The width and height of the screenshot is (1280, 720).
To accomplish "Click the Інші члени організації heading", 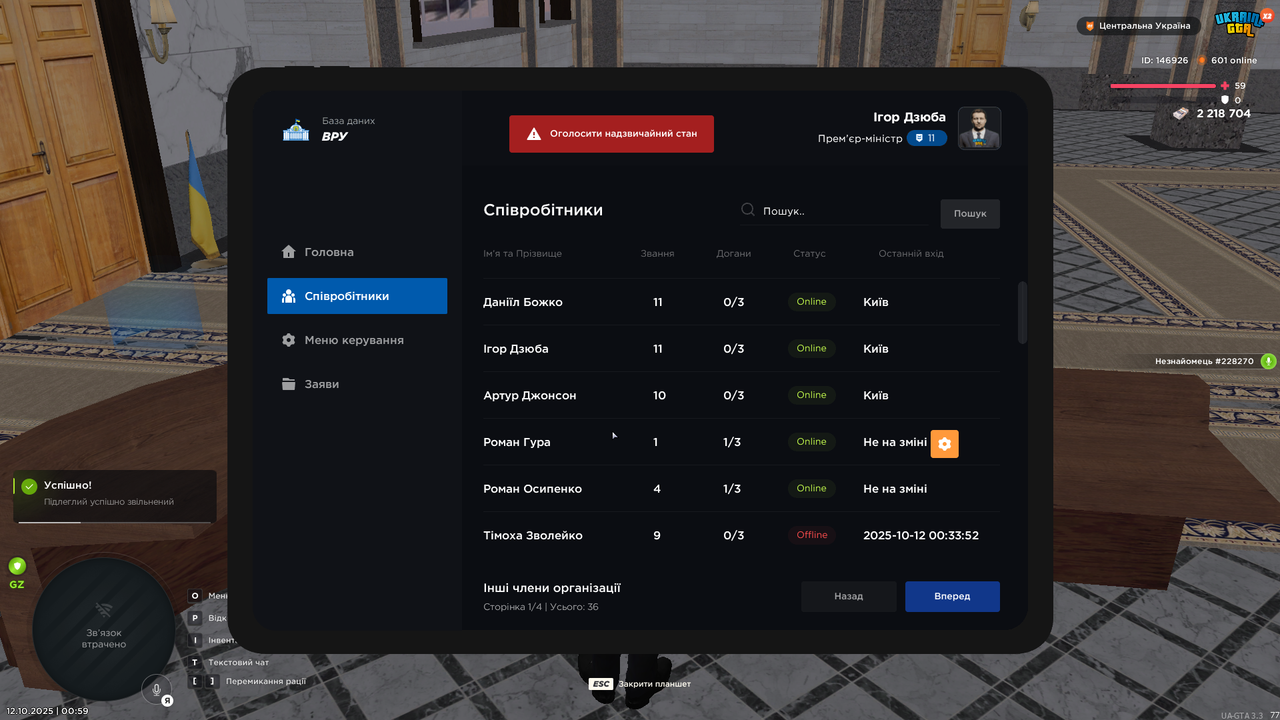I will point(552,588).
